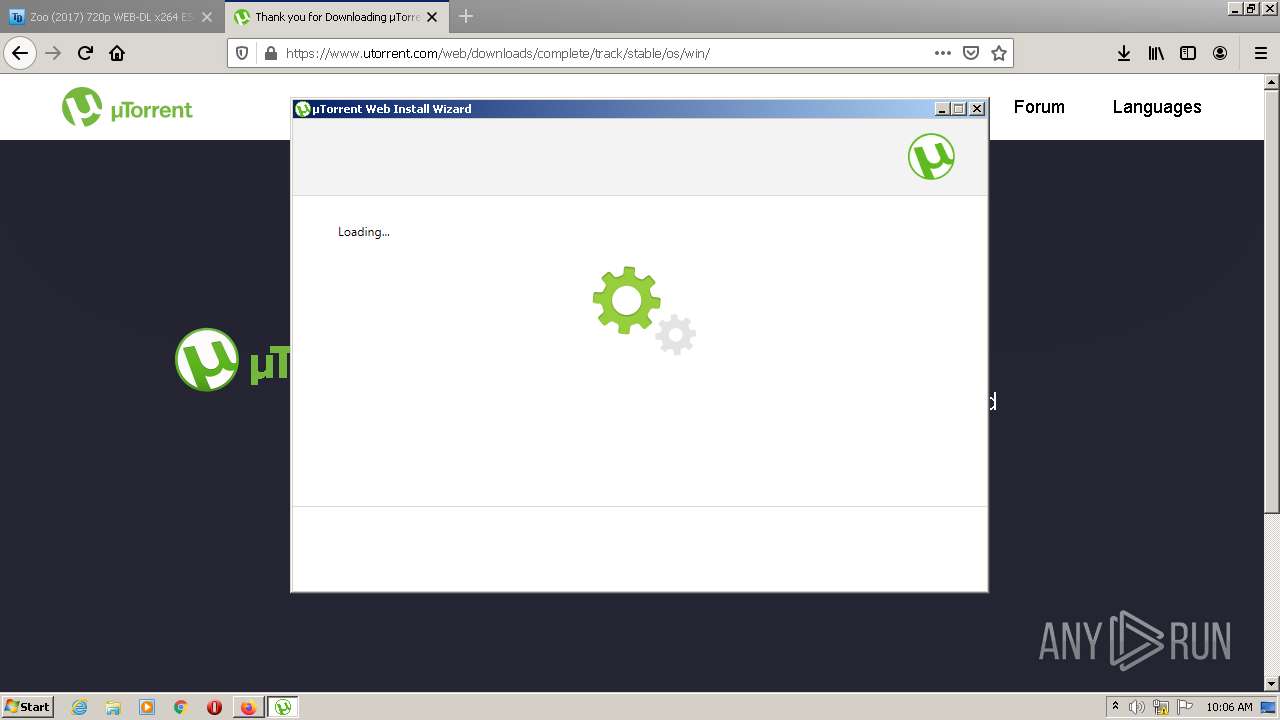Open tracking protection shield icon
1280x720 pixels.
pos(242,53)
